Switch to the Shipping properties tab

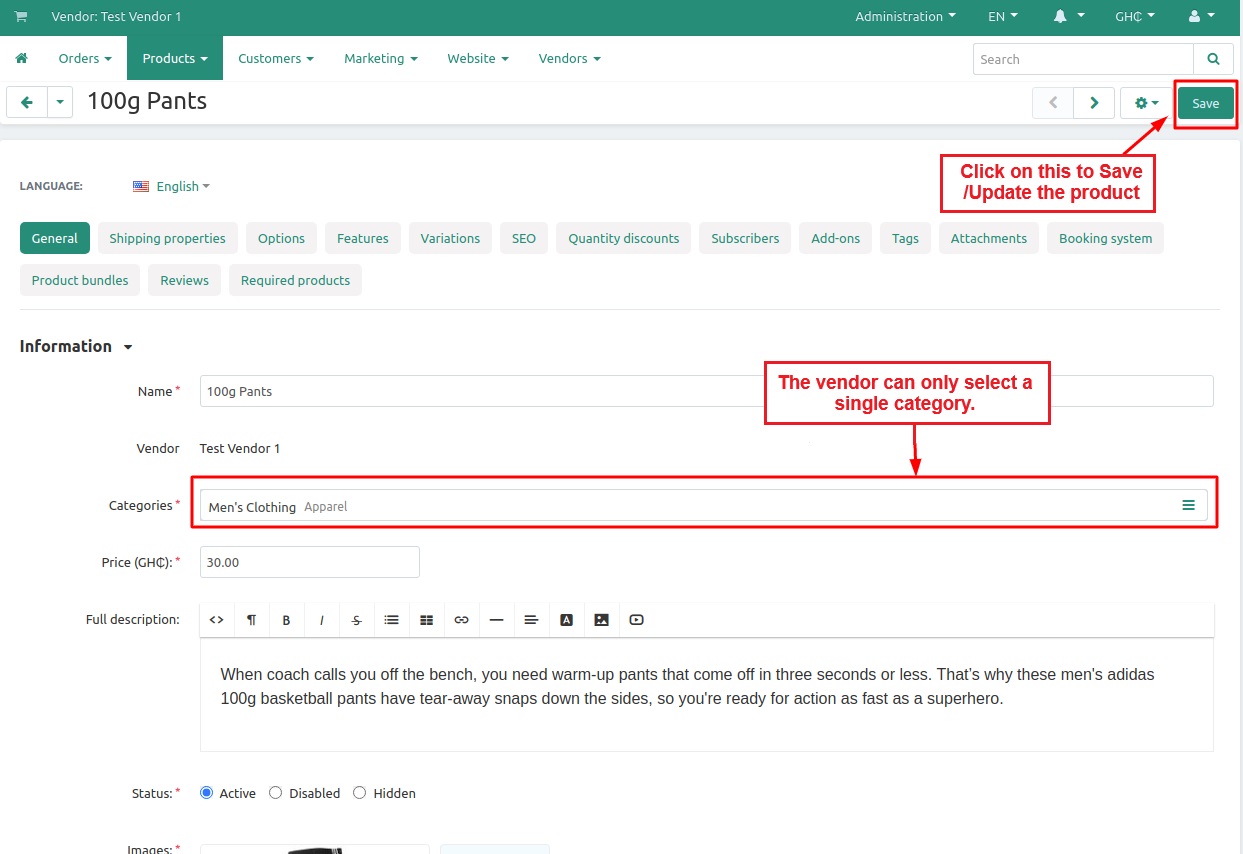coord(167,239)
